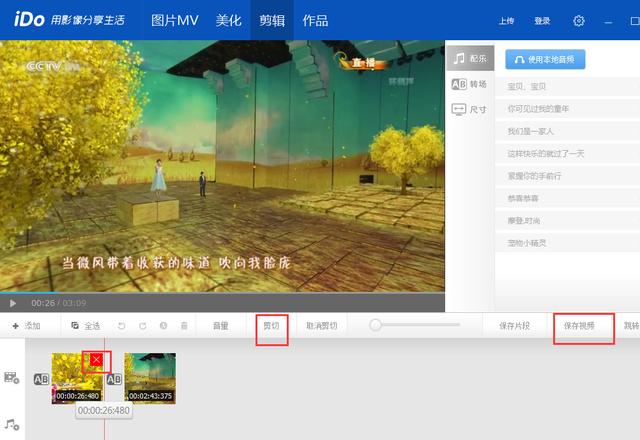Open the 图片MV tab
The width and height of the screenshot is (640, 440).
coord(175,20)
